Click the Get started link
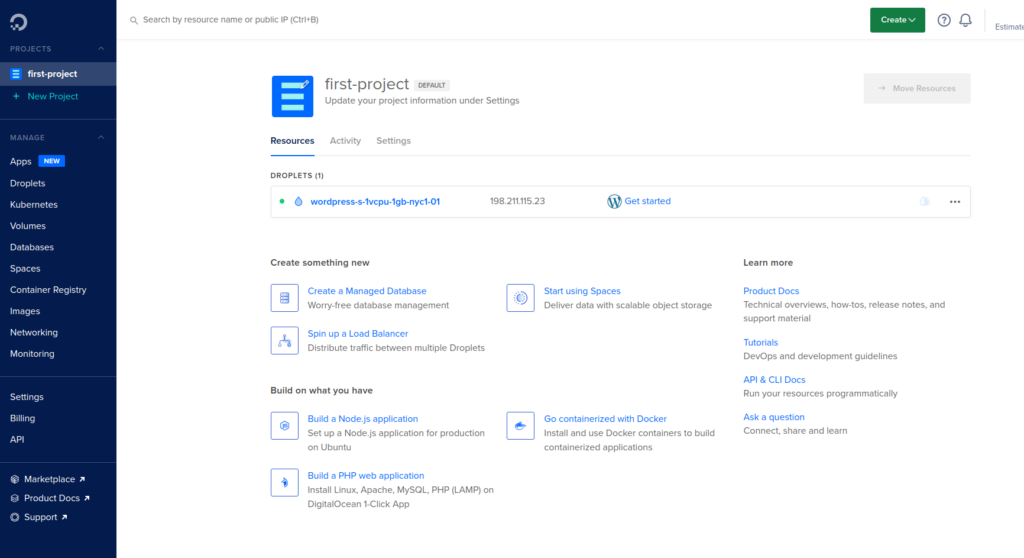The width and height of the screenshot is (1024, 558). (x=647, y=201)
